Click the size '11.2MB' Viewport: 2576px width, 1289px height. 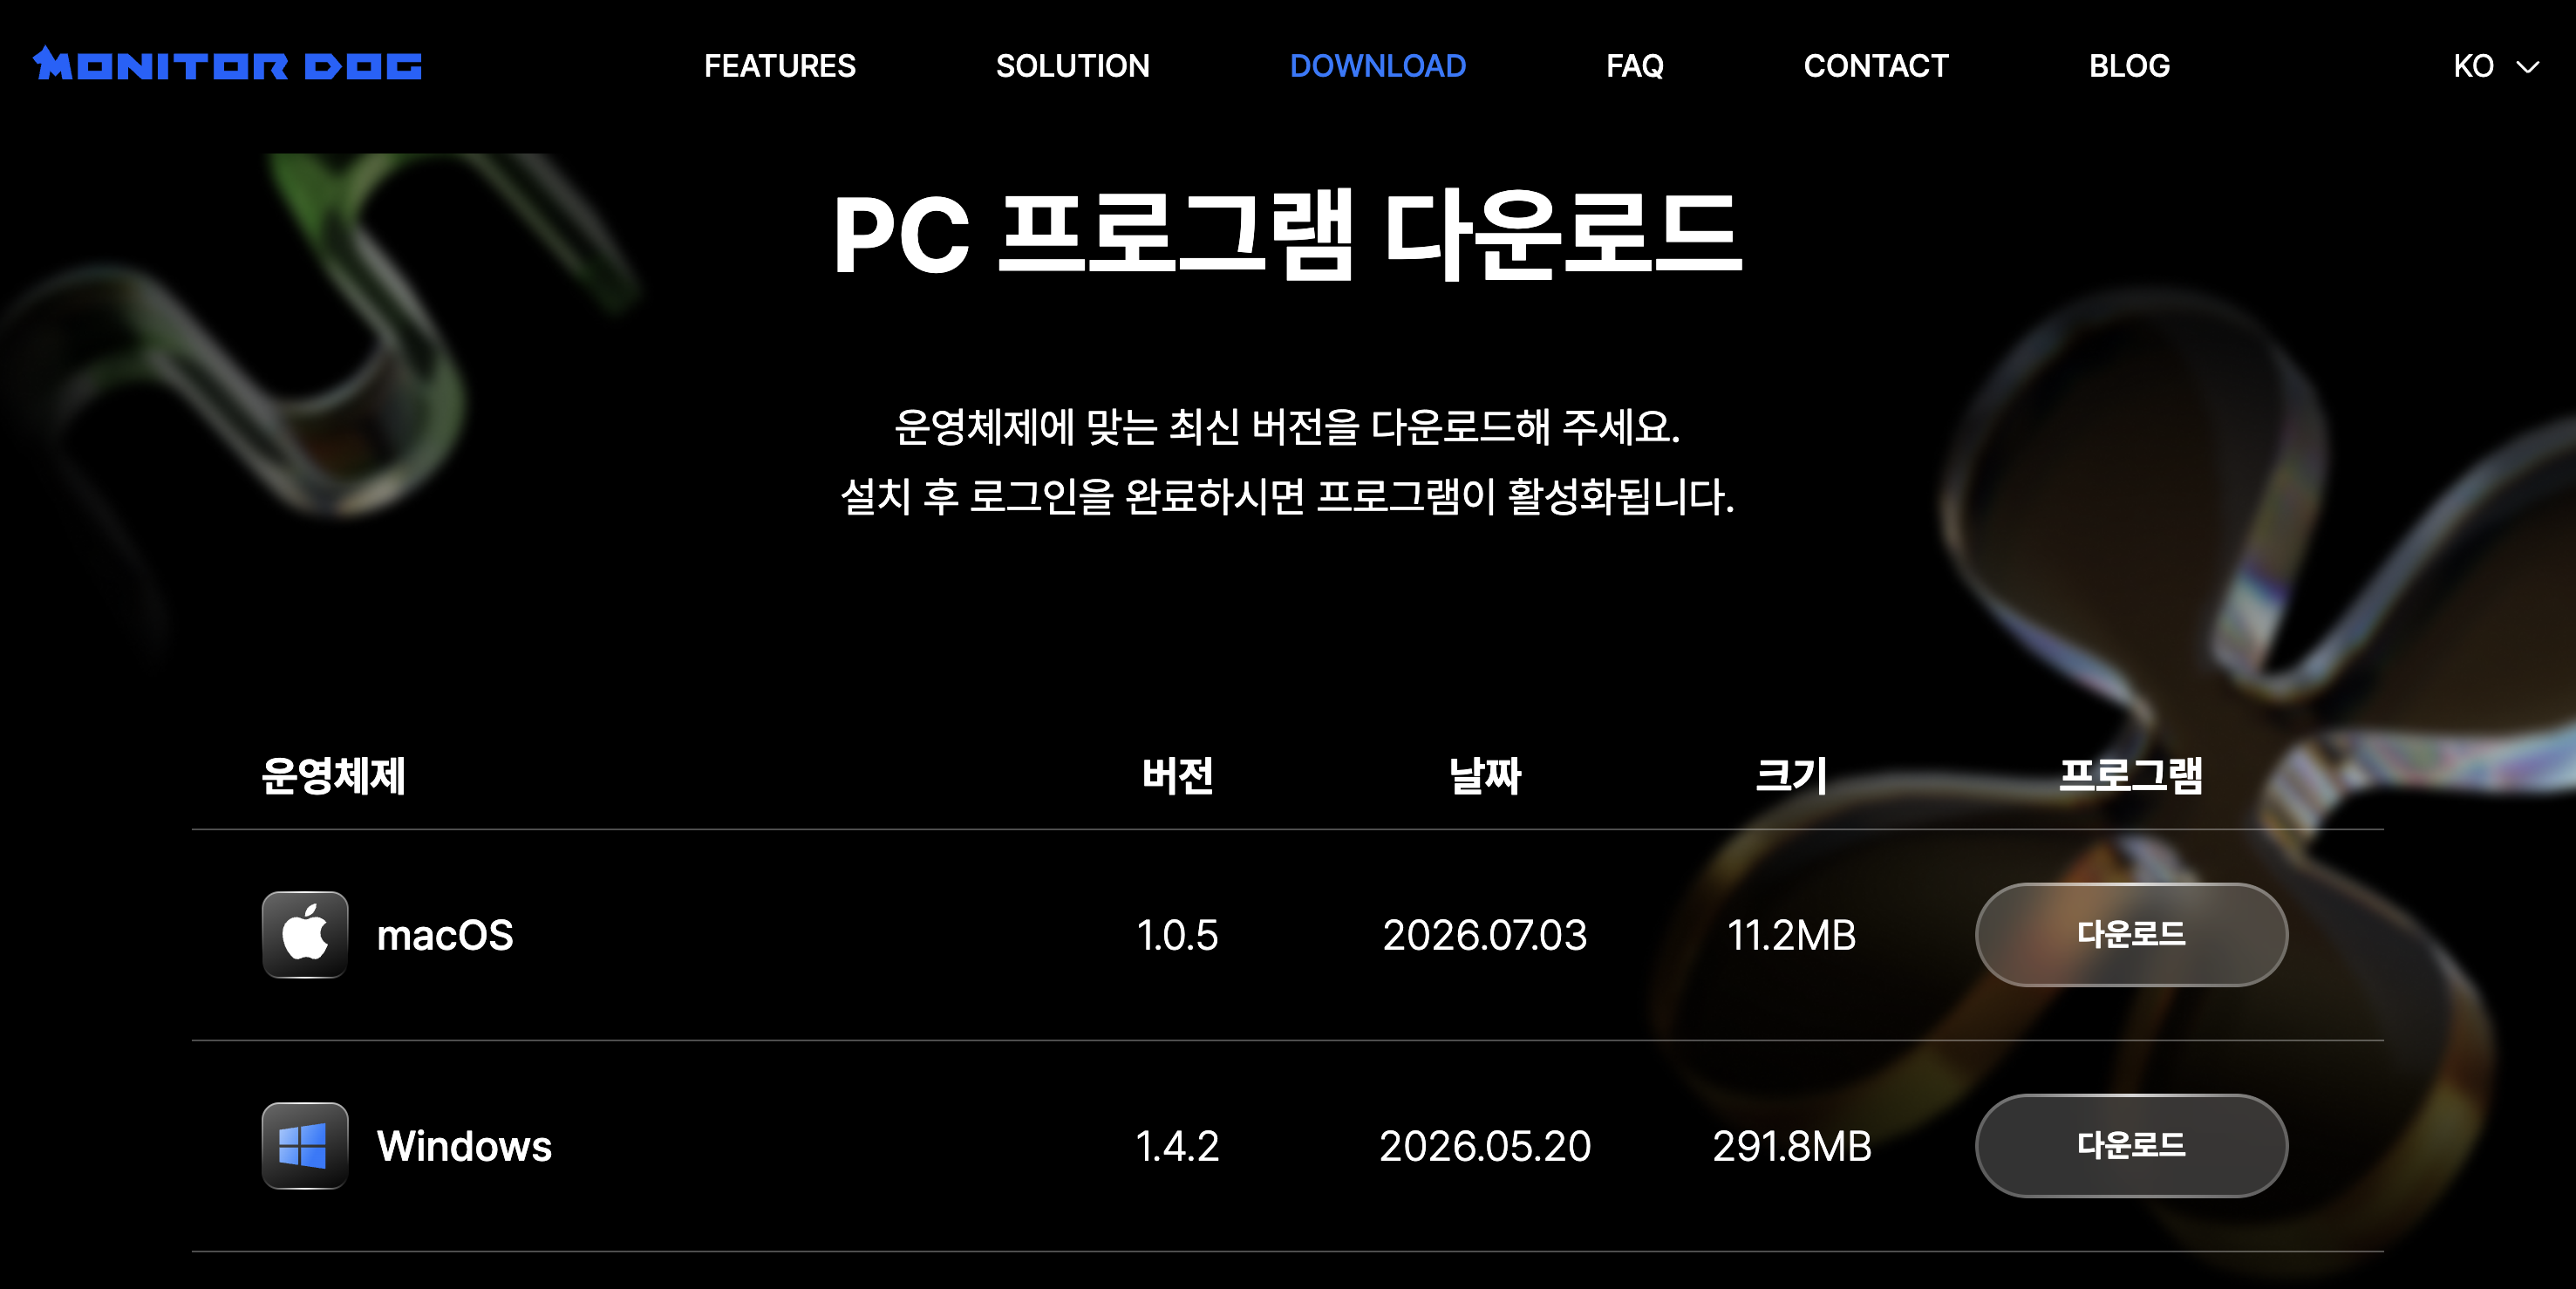(x=1791, y=936)
